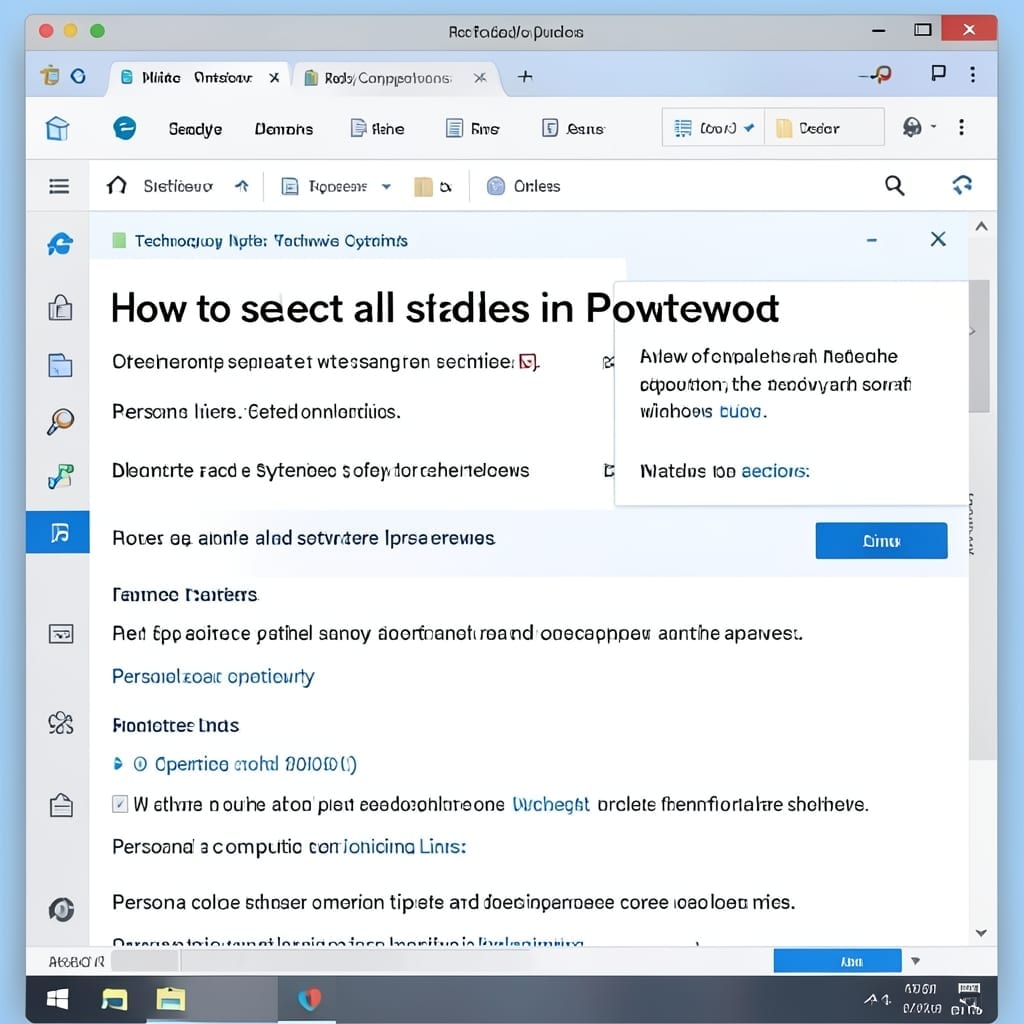Expand the Ɔpemtice σιohd item arrow
Viewport: 1024px width, 1024px height.
(x=118, y=763)
